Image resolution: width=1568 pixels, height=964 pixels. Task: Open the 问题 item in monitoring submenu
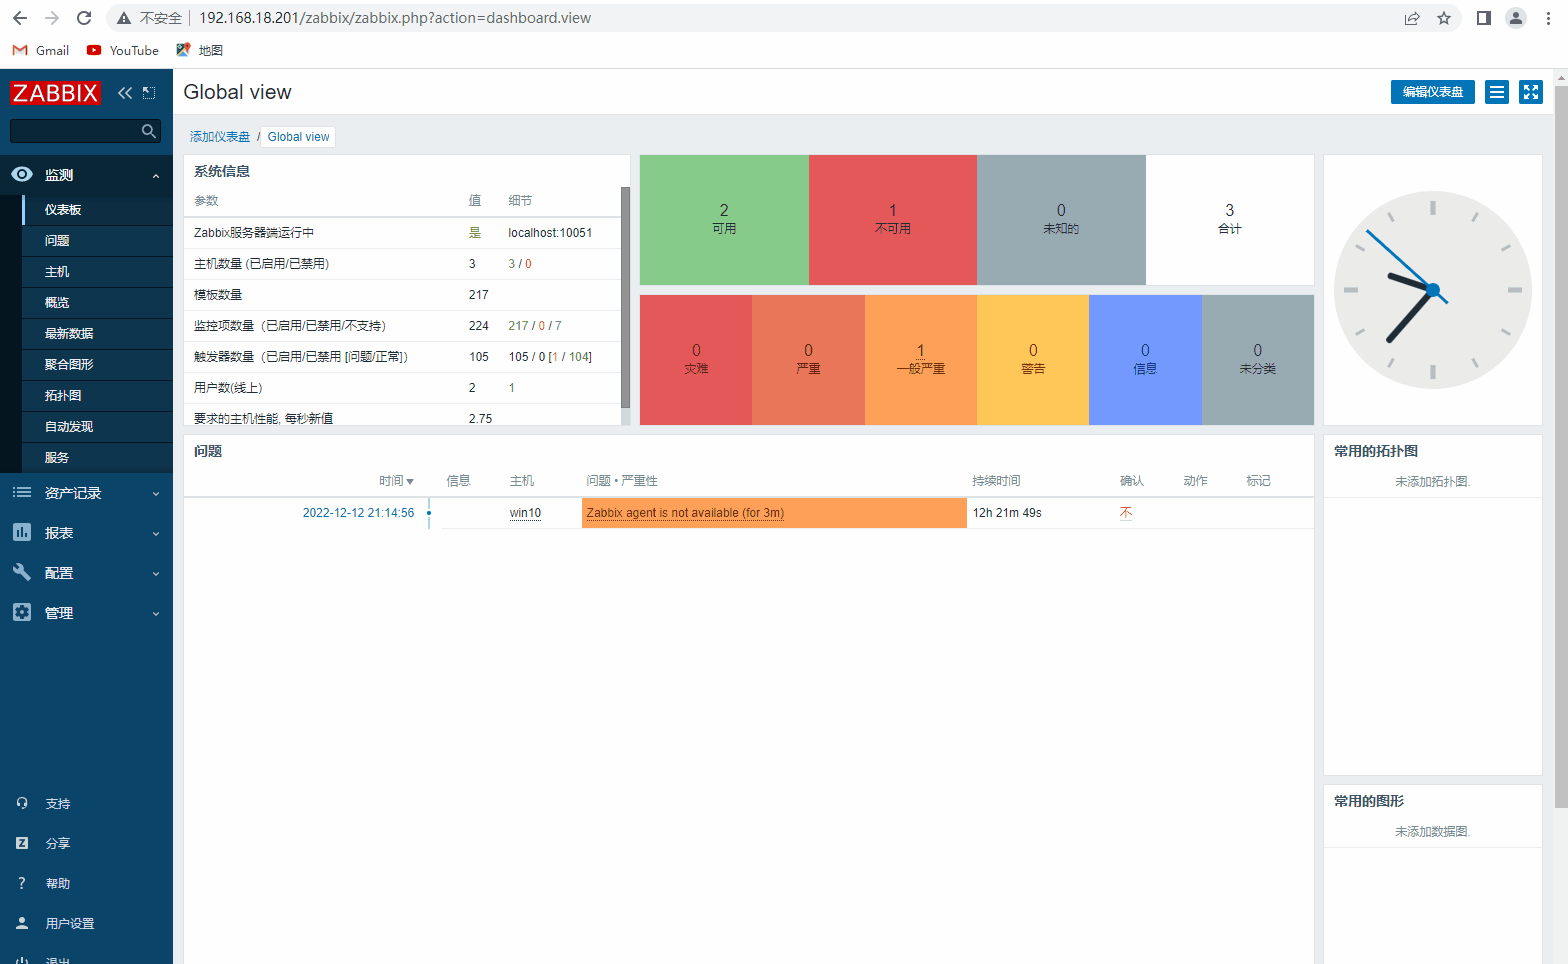click(57, 241)
